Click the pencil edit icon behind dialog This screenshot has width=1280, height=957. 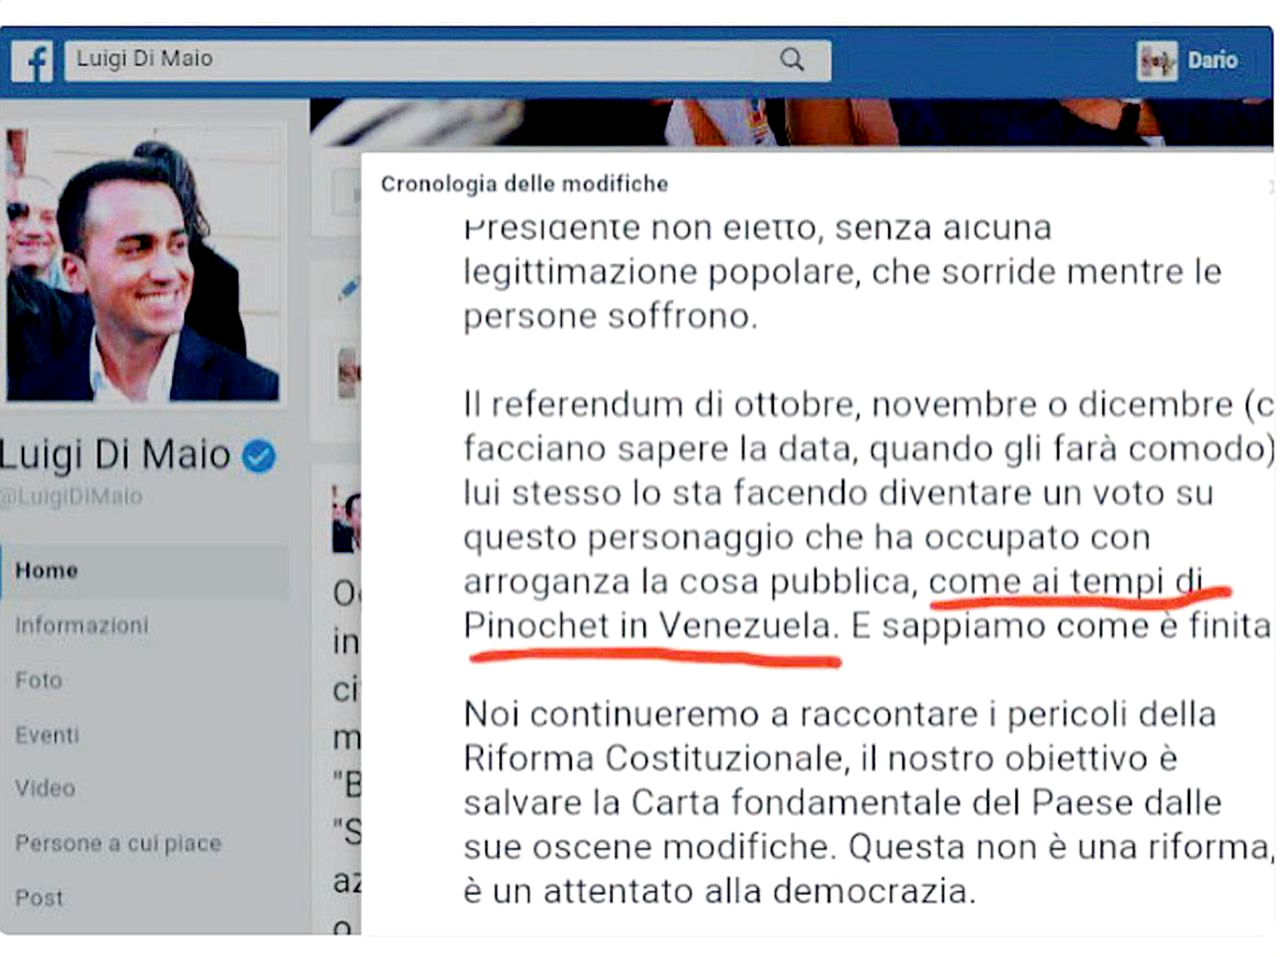[x=348, y=290]
